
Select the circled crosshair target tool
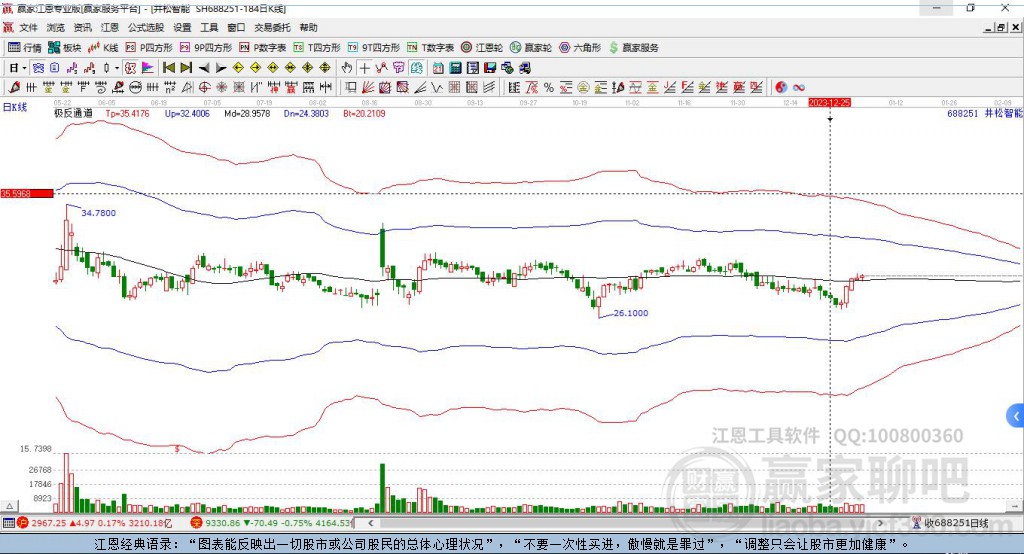click(204, 88)
